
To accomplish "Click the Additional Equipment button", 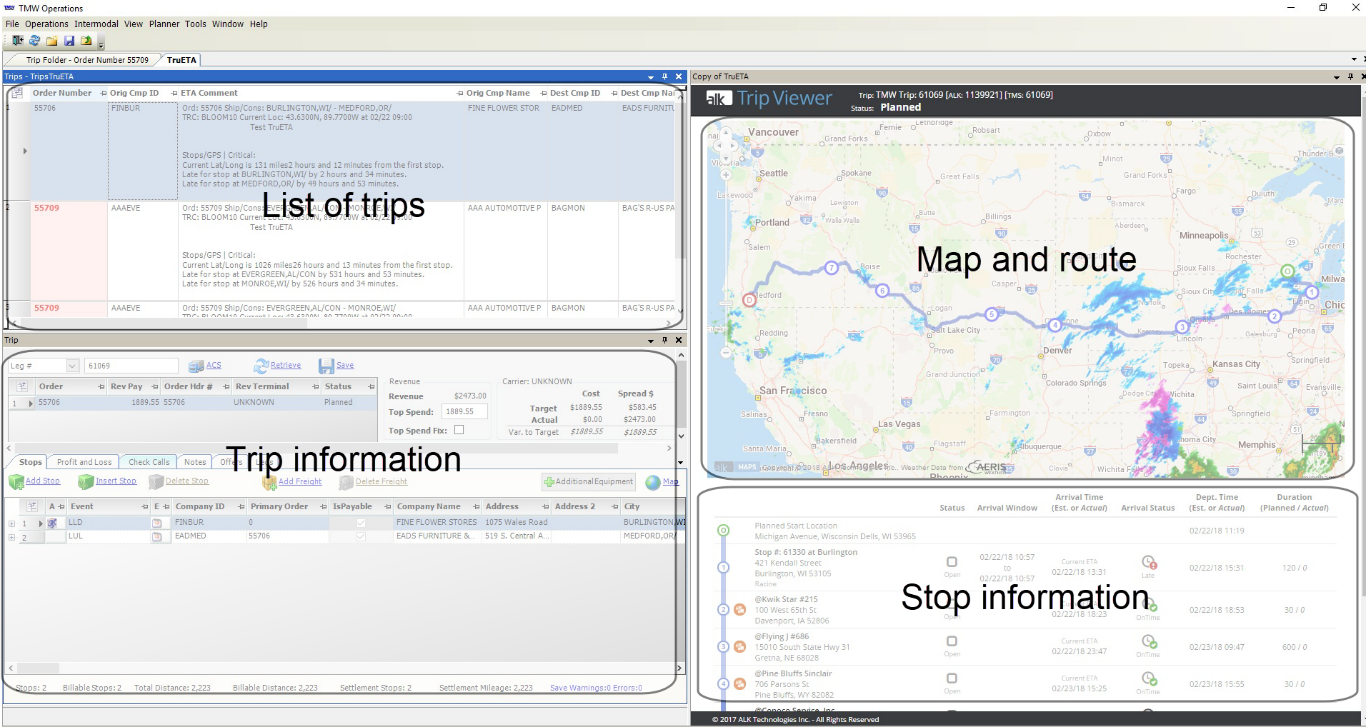I will coord(588,482).
